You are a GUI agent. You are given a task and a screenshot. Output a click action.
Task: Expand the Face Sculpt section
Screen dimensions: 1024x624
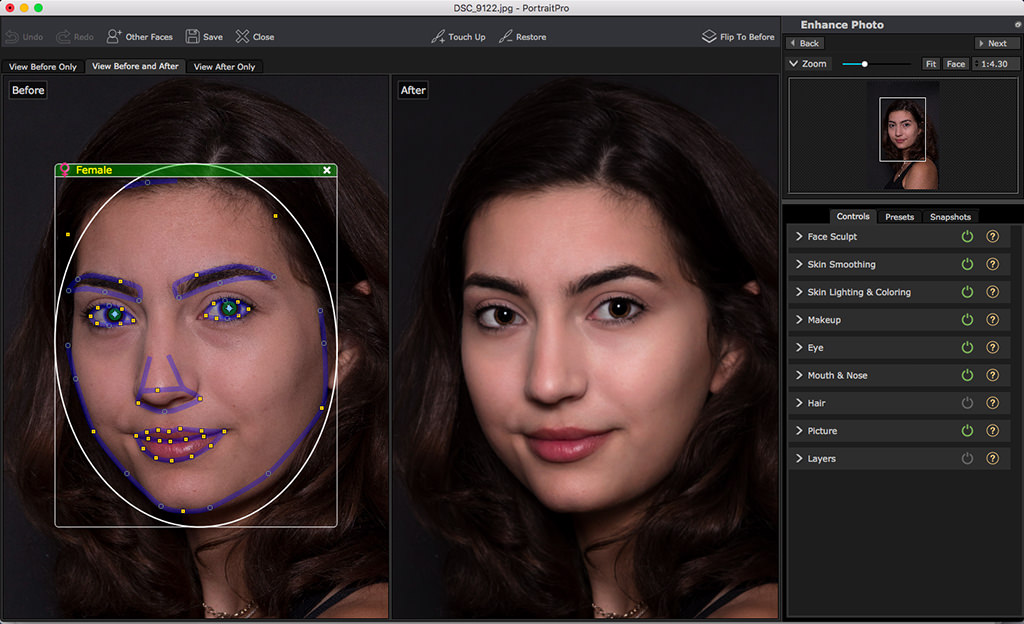coord(799,236)
